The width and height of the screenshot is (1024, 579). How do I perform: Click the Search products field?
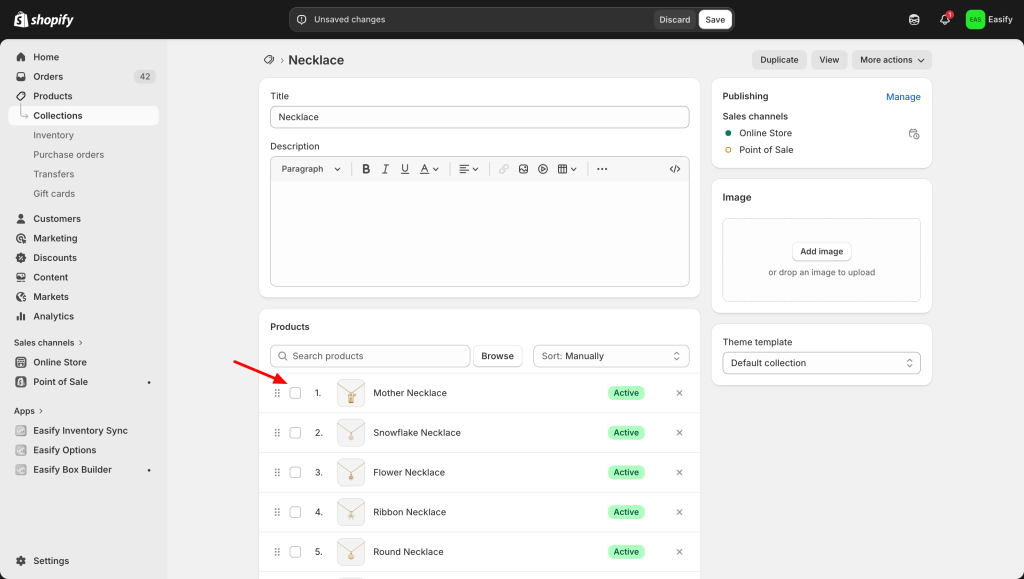[370, 356]
